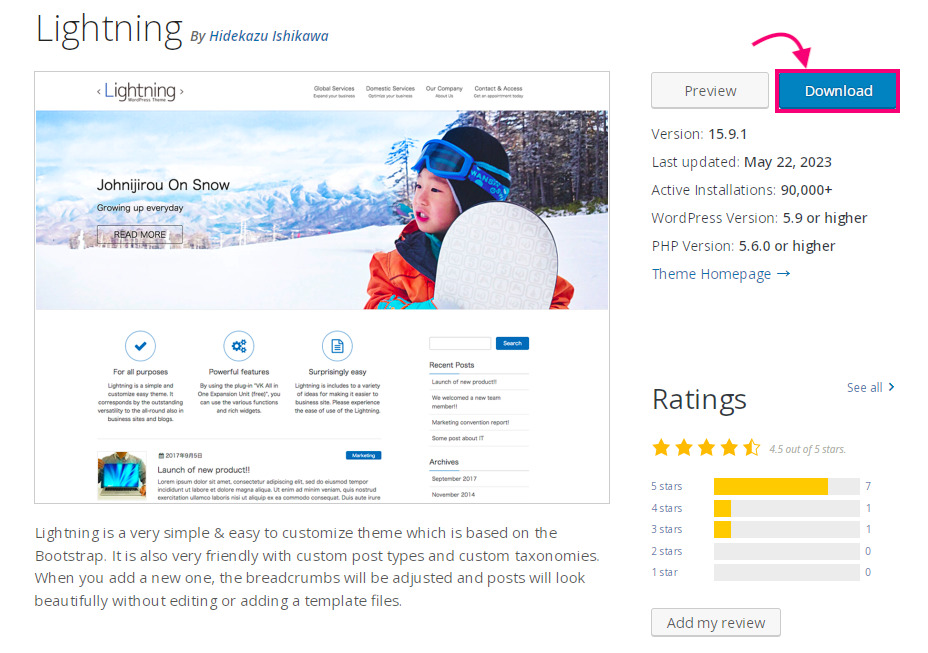Viewport: 928px width, 653px height.
Task: Click Global Services menu item
Action: [334, 91]
